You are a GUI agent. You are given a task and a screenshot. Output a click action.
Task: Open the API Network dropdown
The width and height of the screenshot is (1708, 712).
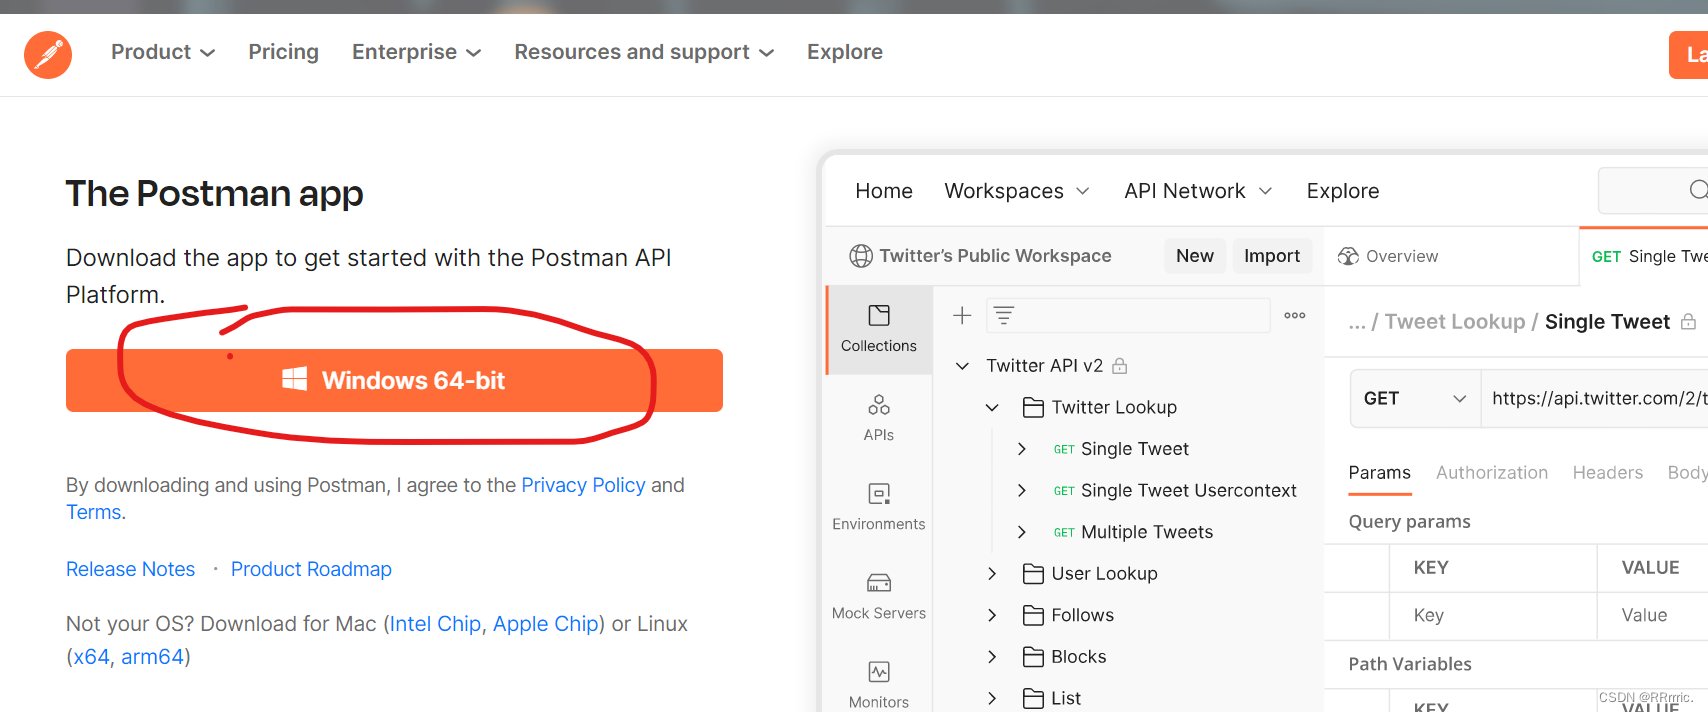(1198, 191)
